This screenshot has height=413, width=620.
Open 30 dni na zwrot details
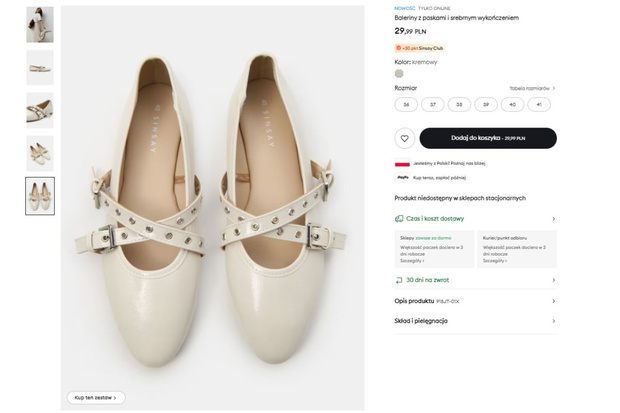point(475,280)
